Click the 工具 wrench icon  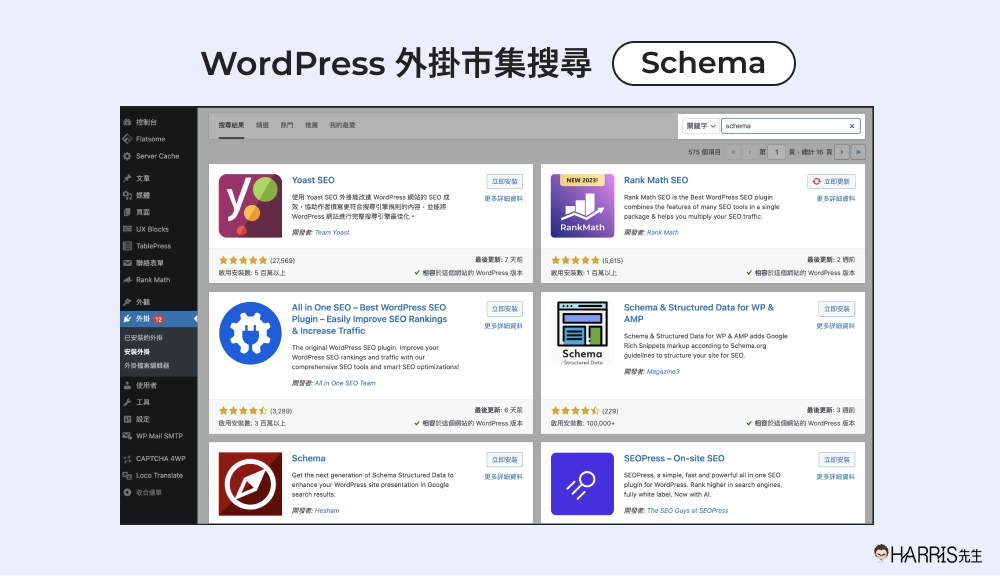click(128, 402)
